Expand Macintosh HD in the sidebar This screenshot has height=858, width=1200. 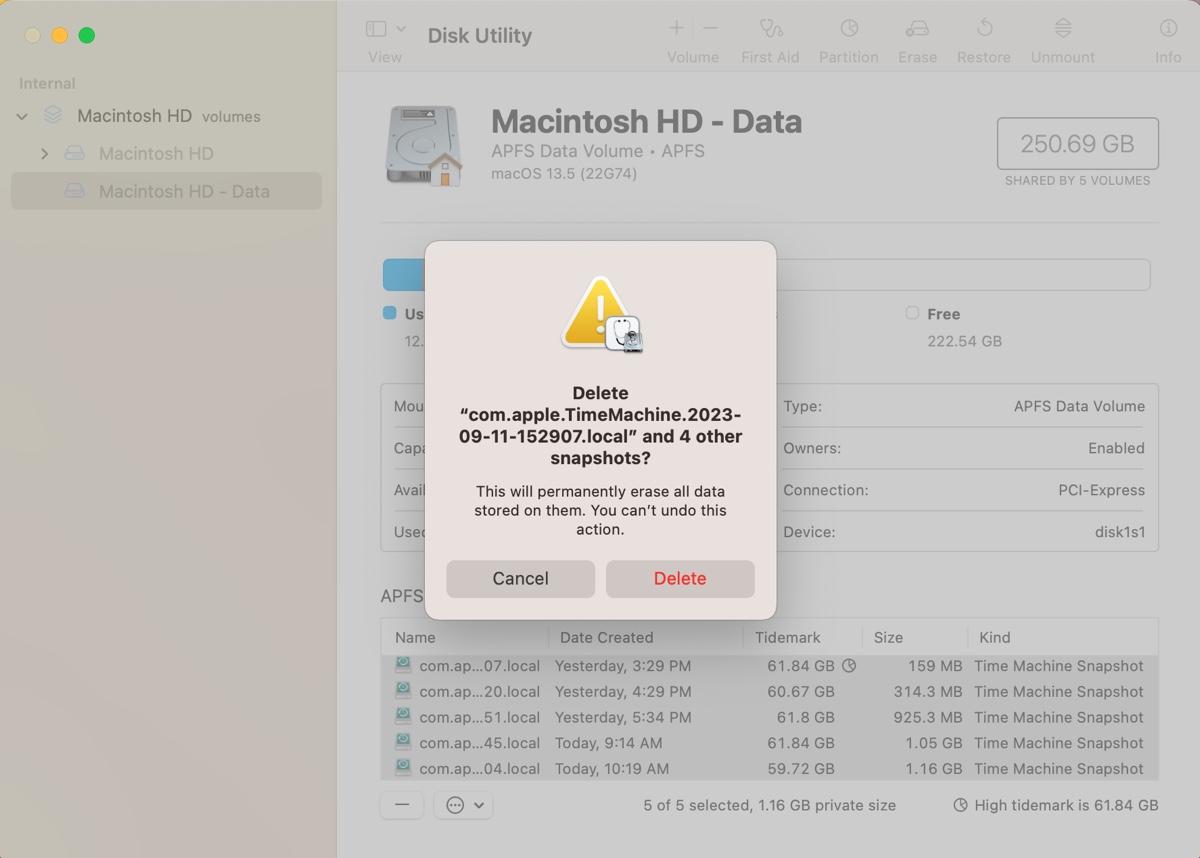click(45, 153)
